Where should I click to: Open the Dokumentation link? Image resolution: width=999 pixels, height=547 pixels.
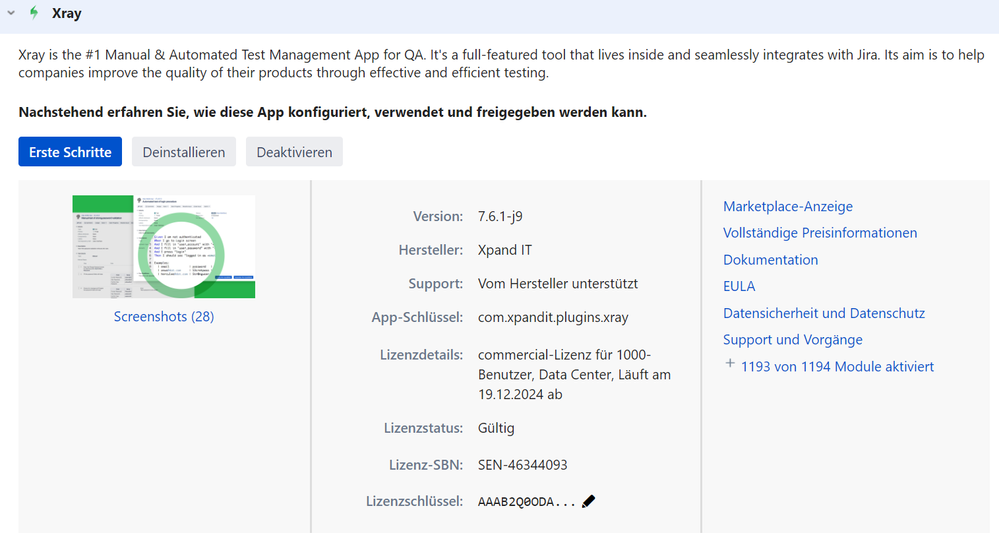click(770, 260)
